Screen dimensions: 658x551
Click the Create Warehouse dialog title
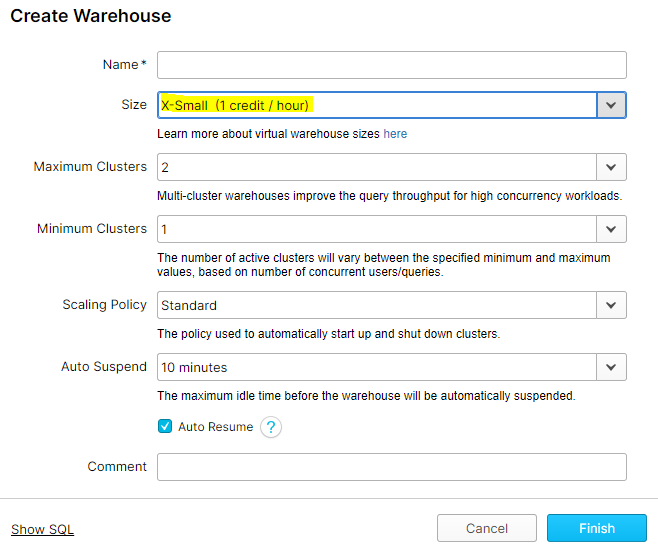[x=91, y=16]
